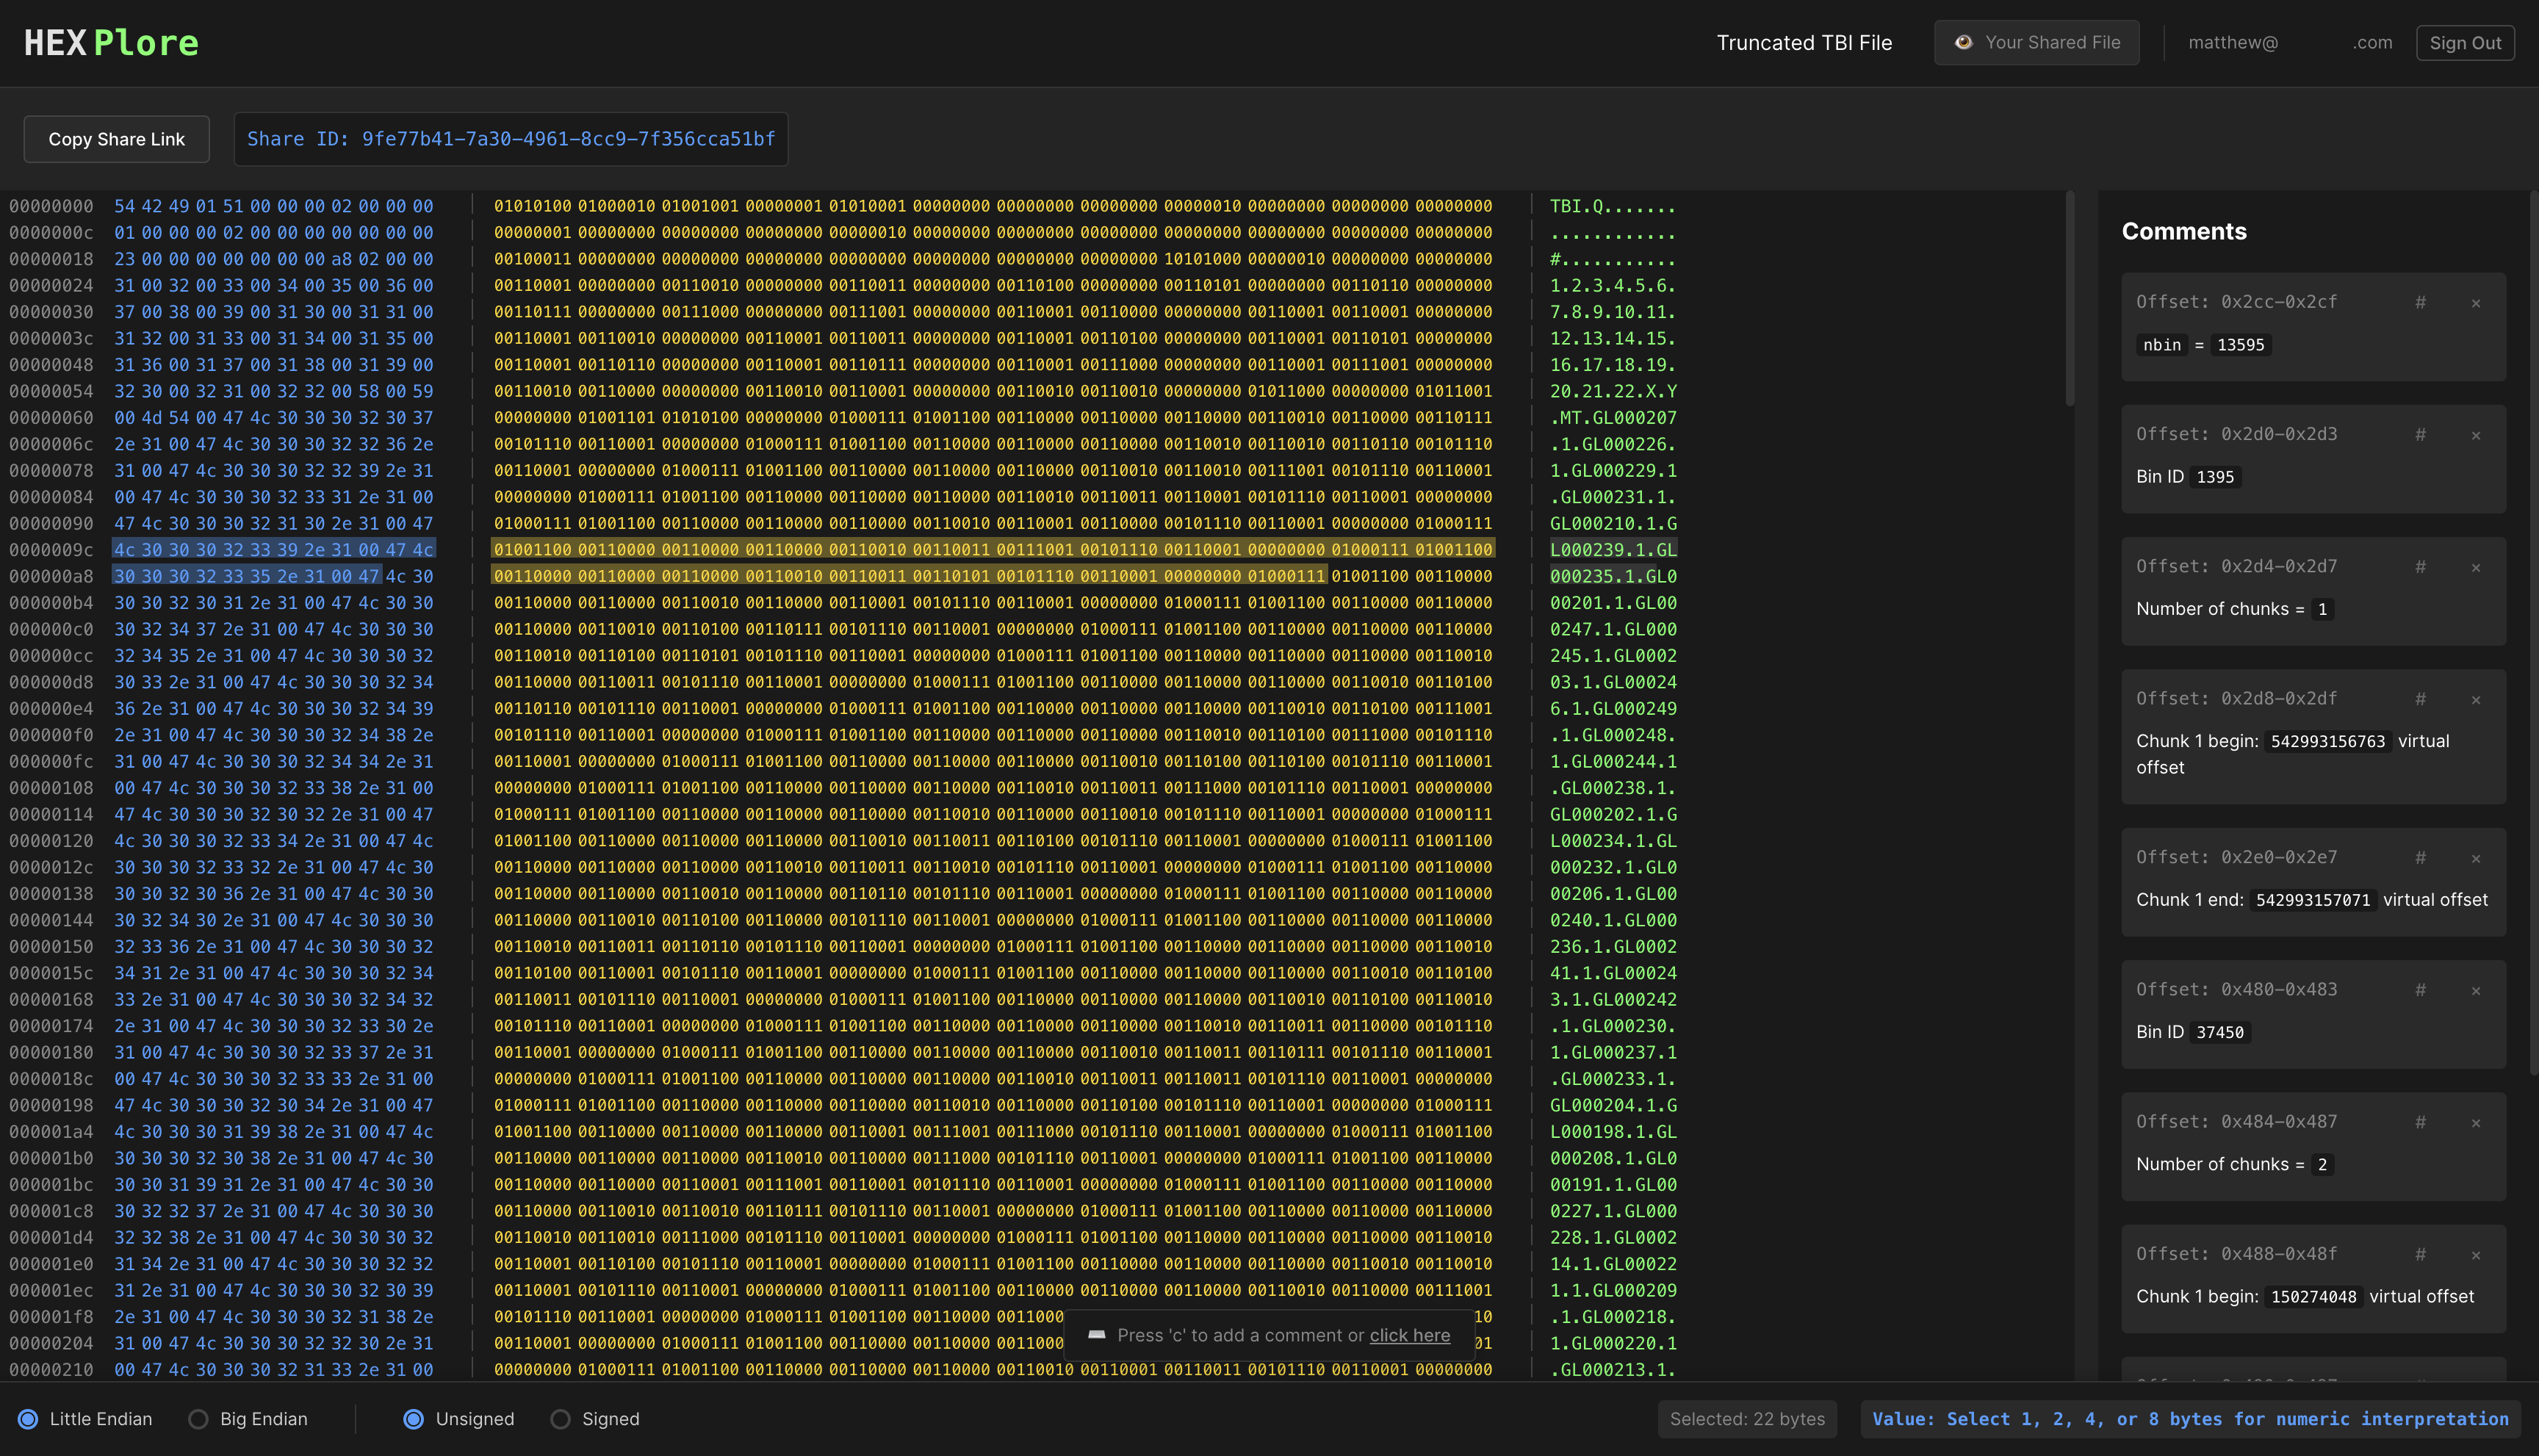Click the value 542993157071 in comment
This screenshot has width=2539, height=1456.
pos(2312,900)
